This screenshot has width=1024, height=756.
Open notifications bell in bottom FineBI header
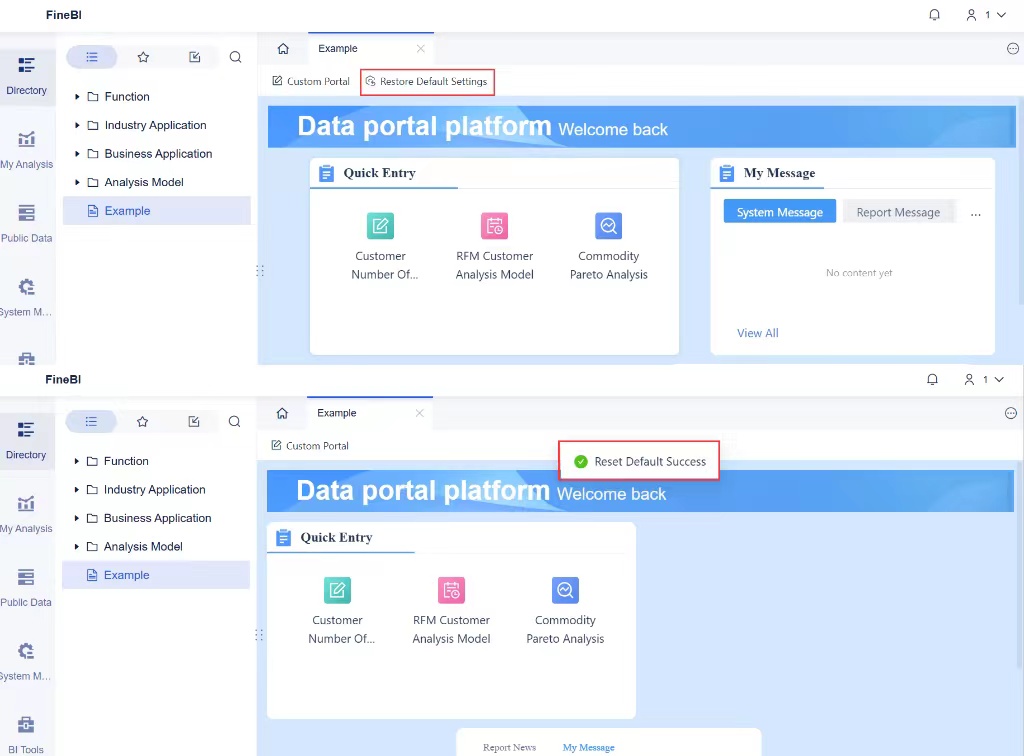[x=933, y=379]
